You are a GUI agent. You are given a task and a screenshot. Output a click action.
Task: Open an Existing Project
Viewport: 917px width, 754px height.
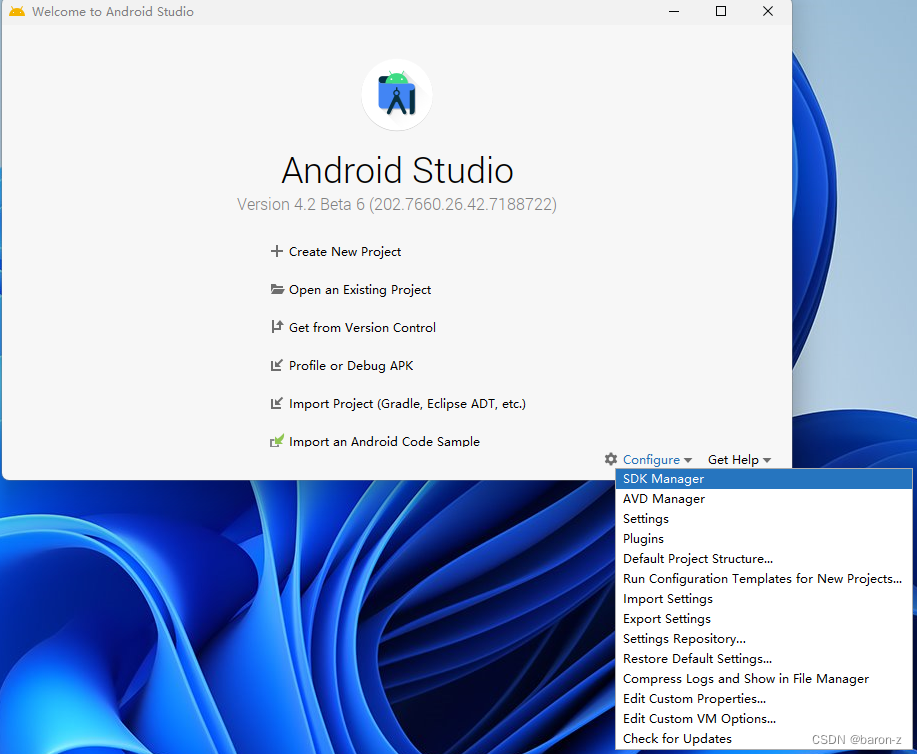360,290
